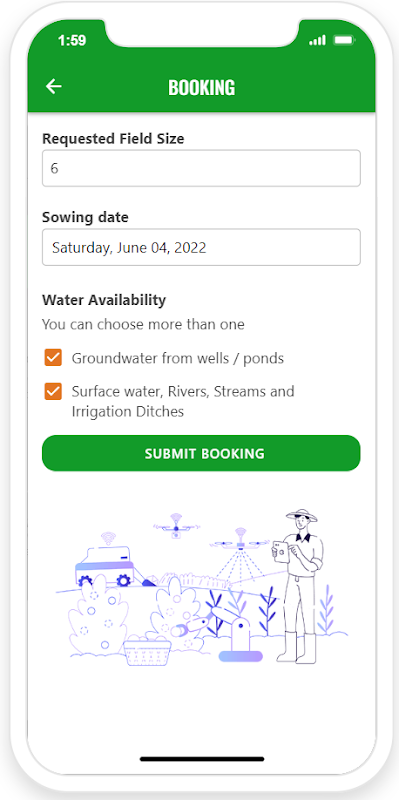This screenshot has width=399, height=800.
Task: Click the BOOKING header title
Action: pyautogui.click(x=202, y=88)
